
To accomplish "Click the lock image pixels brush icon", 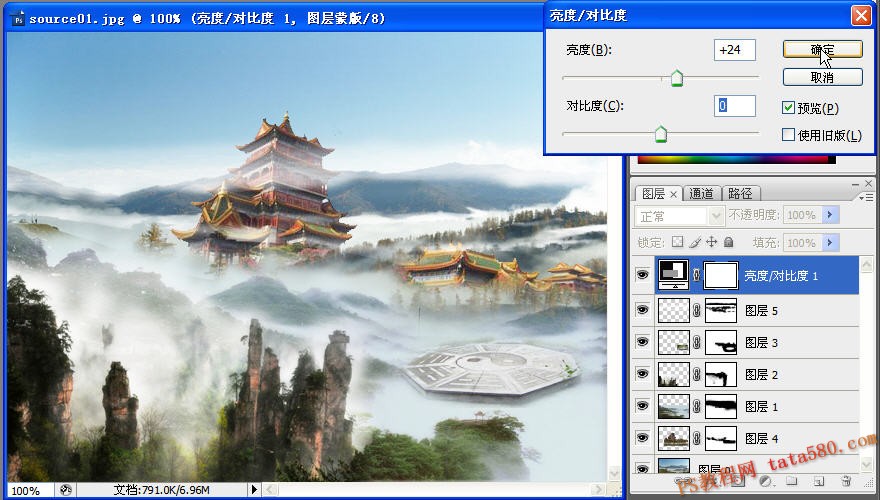I will tap(695, 242).
